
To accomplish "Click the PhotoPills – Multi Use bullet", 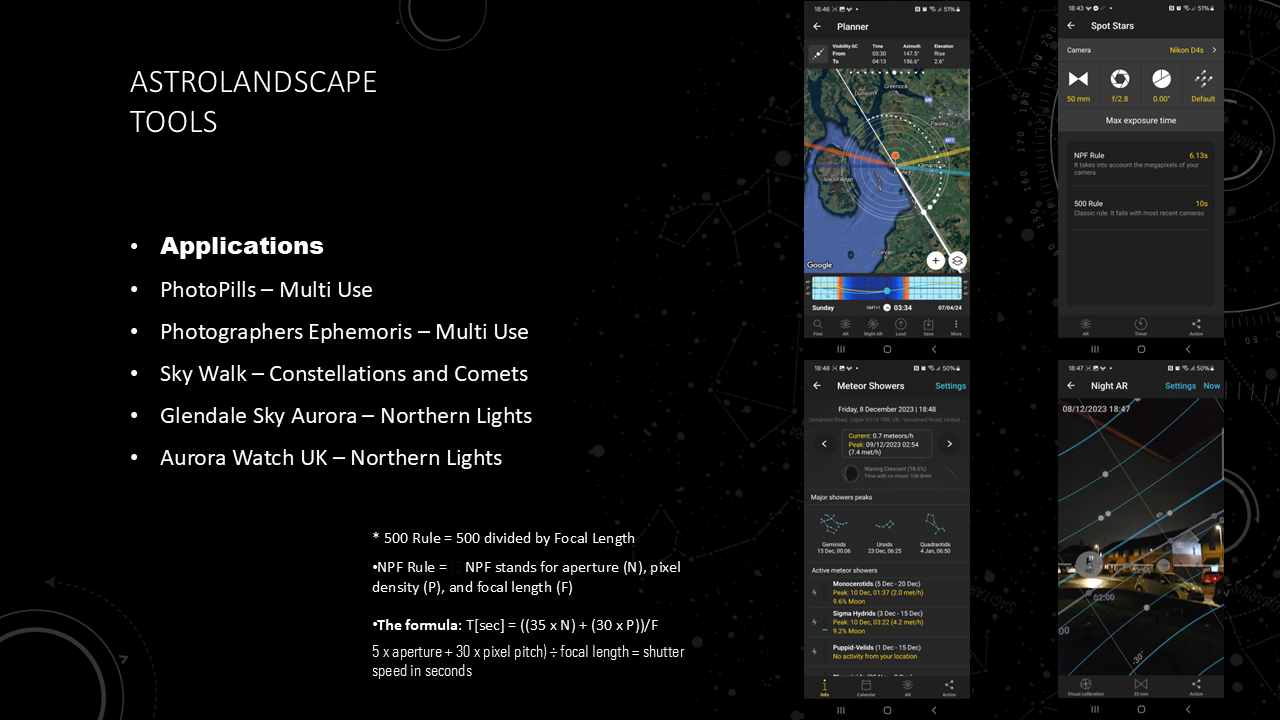I will 266,290.
